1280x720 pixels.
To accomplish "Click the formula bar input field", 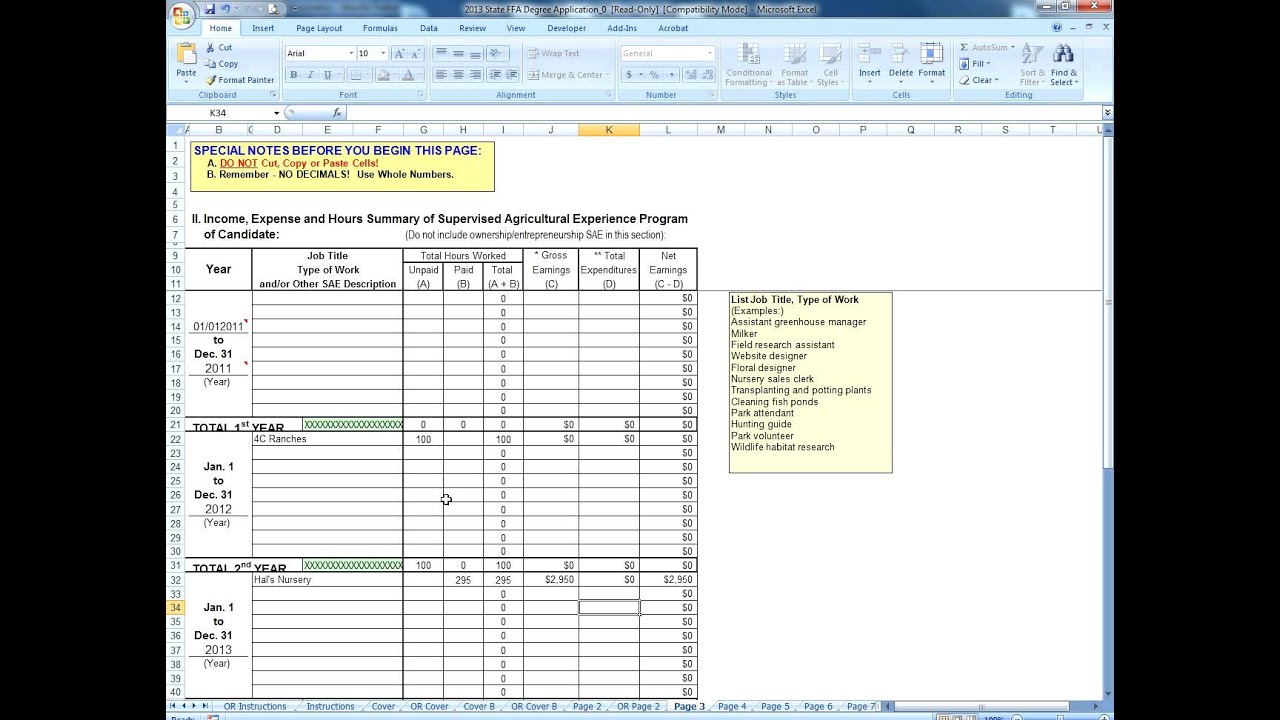I will point(724,113).
